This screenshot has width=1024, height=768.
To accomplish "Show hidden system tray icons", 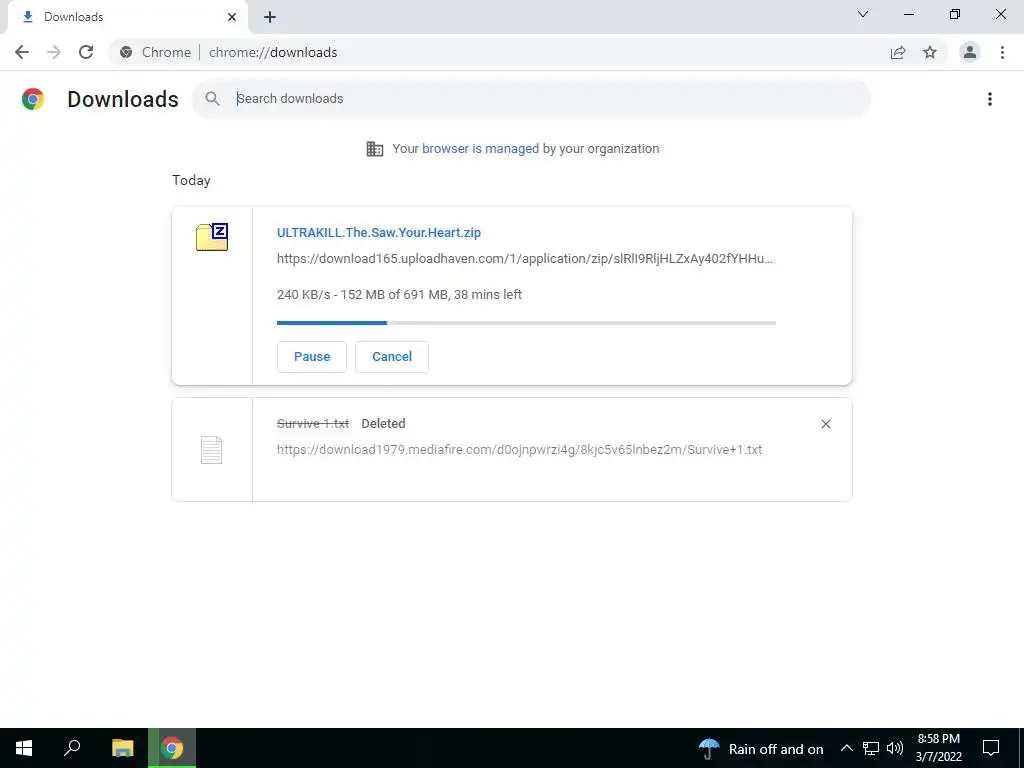I will click(x=846, y=748).
